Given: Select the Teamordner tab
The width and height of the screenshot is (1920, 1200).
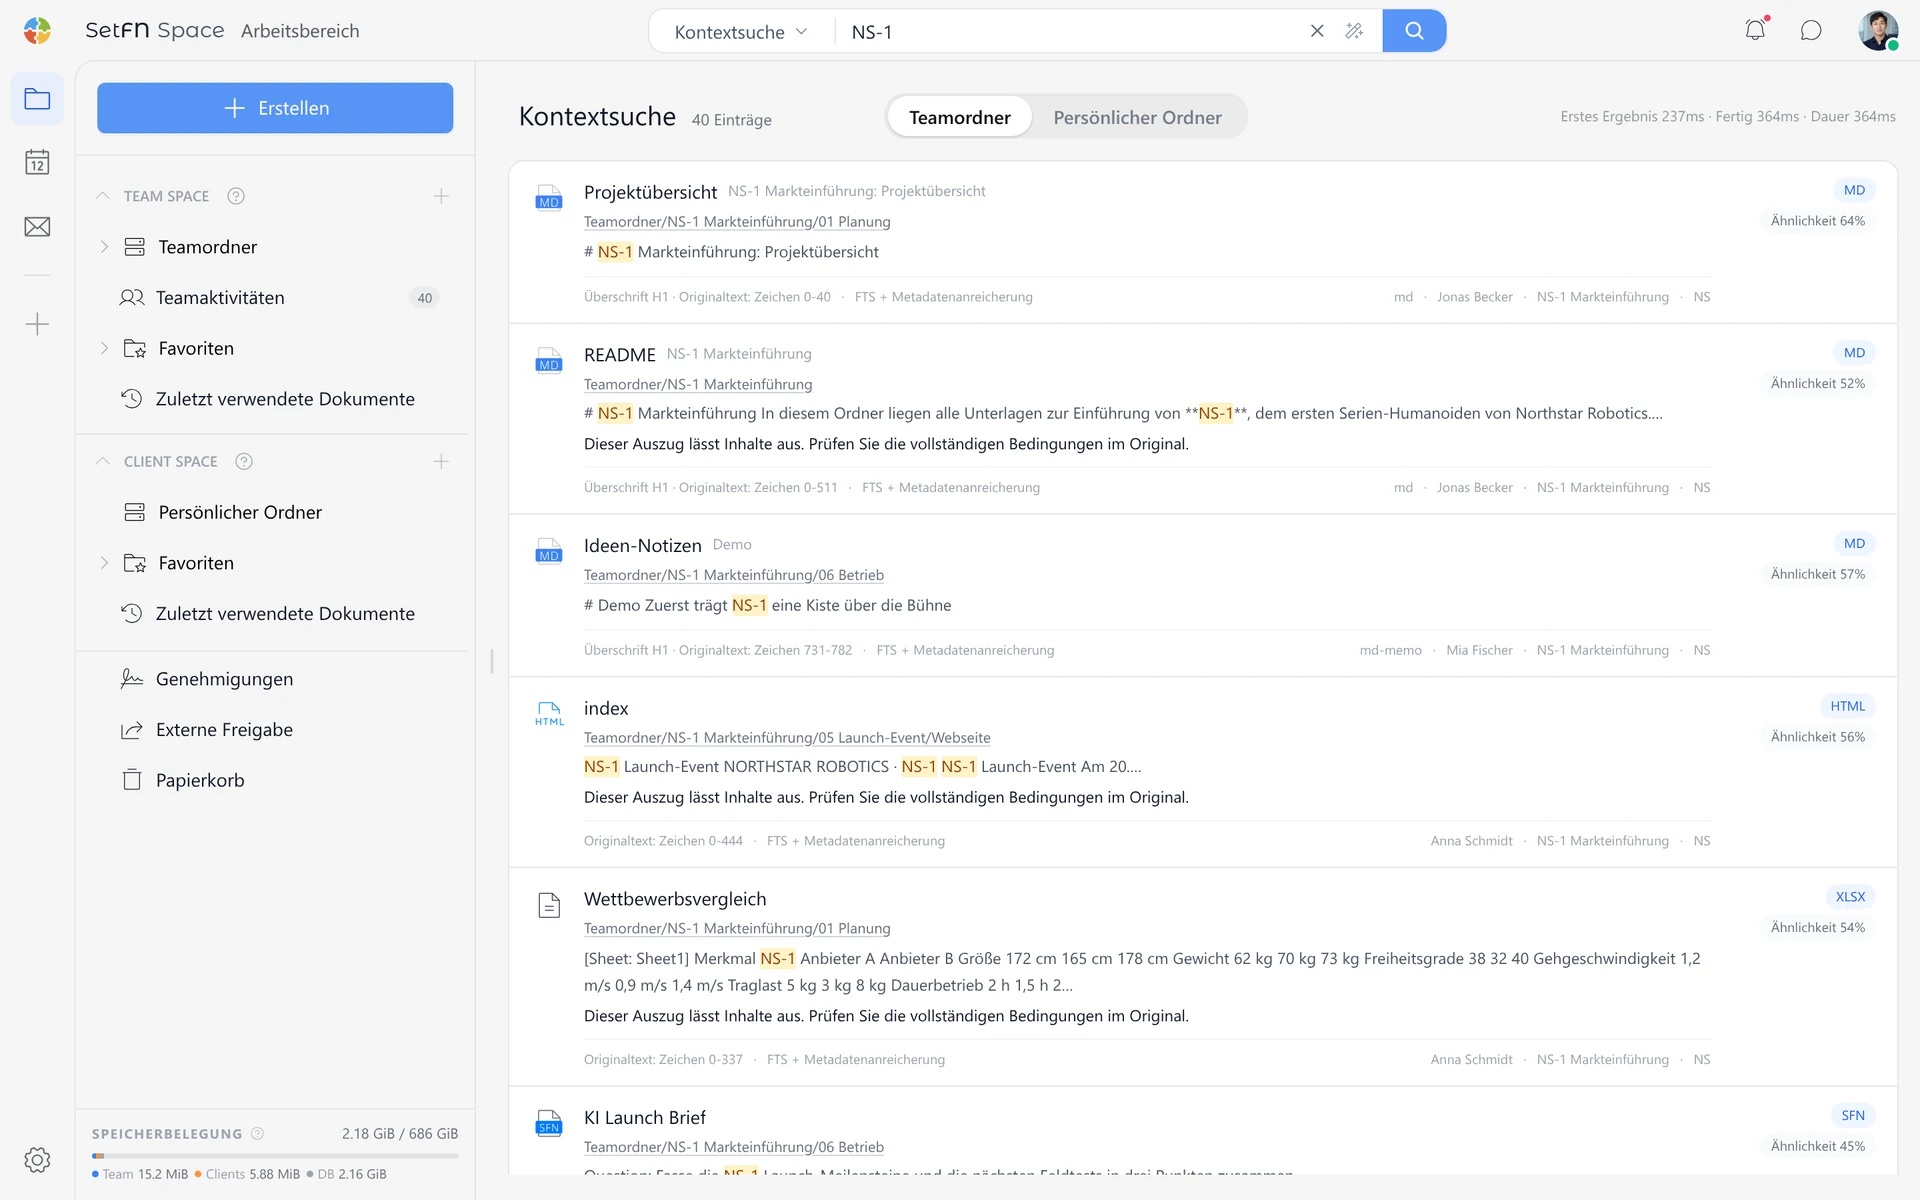Looking at the screenshot, I should coord(959,117).
